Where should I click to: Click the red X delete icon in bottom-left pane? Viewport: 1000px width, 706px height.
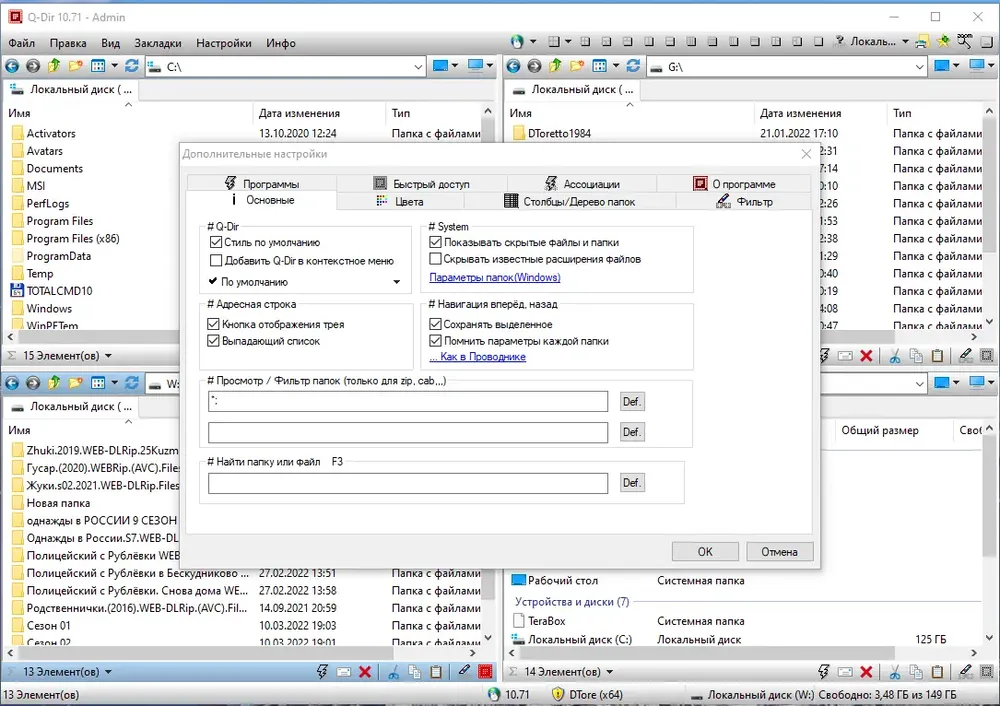[365, 672]
